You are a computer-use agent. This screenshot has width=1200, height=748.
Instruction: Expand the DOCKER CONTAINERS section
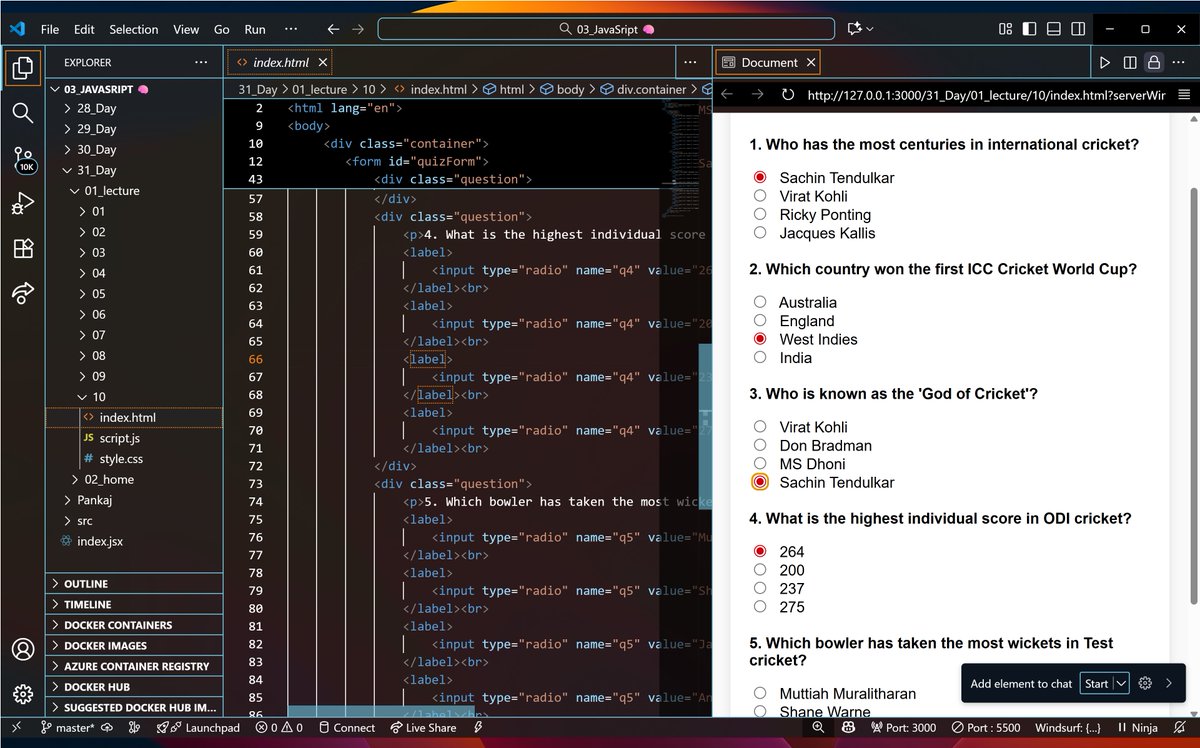(134, 625)
